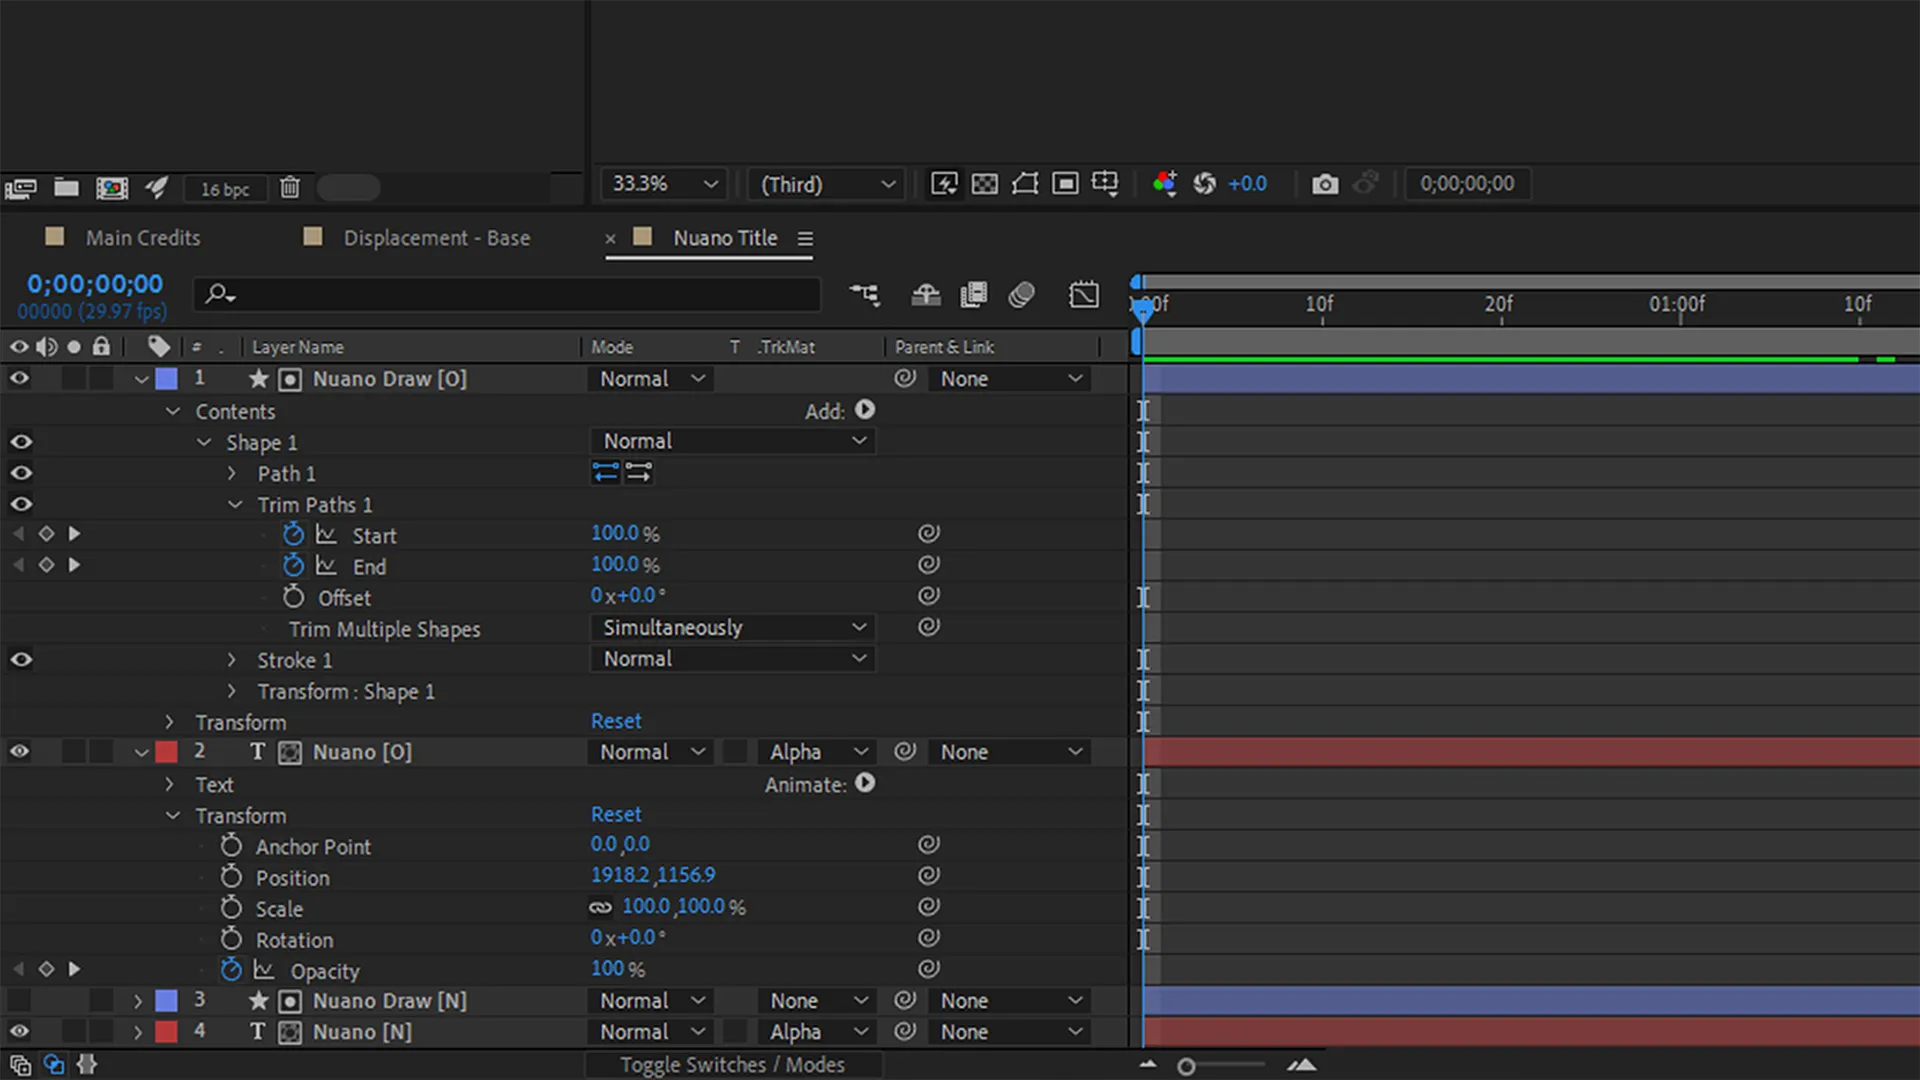Open the Nuano Title panel menu

pos(805,239)
